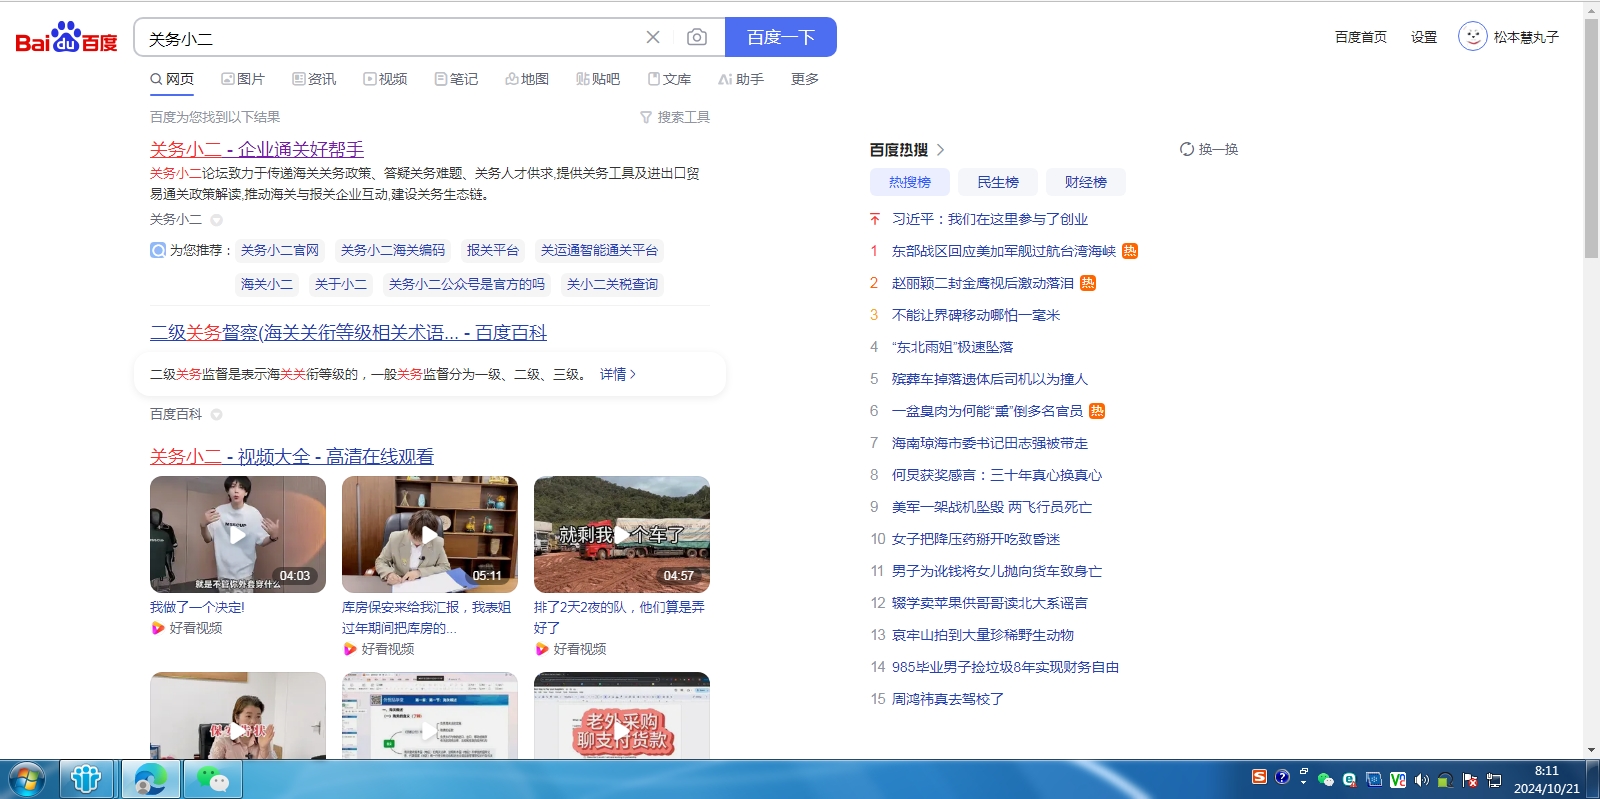Click inside the 关务小二 search field
Viewport: 1600px width, 799px height.
tap(390, 38)
